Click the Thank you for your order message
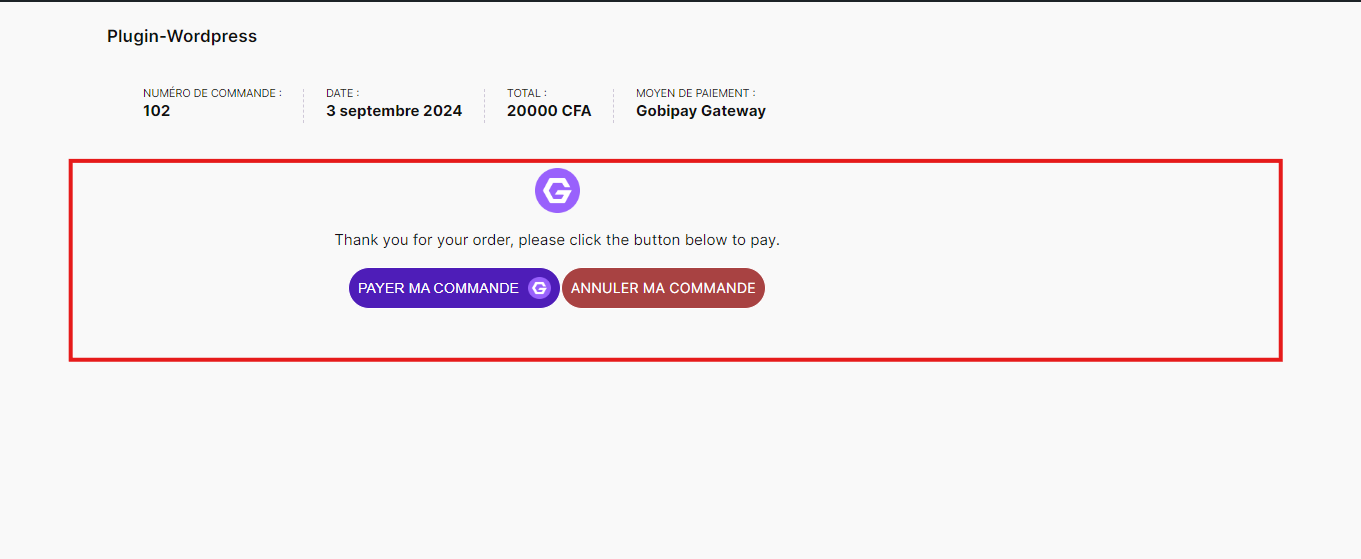1361x559 pixels. [557, 240]
